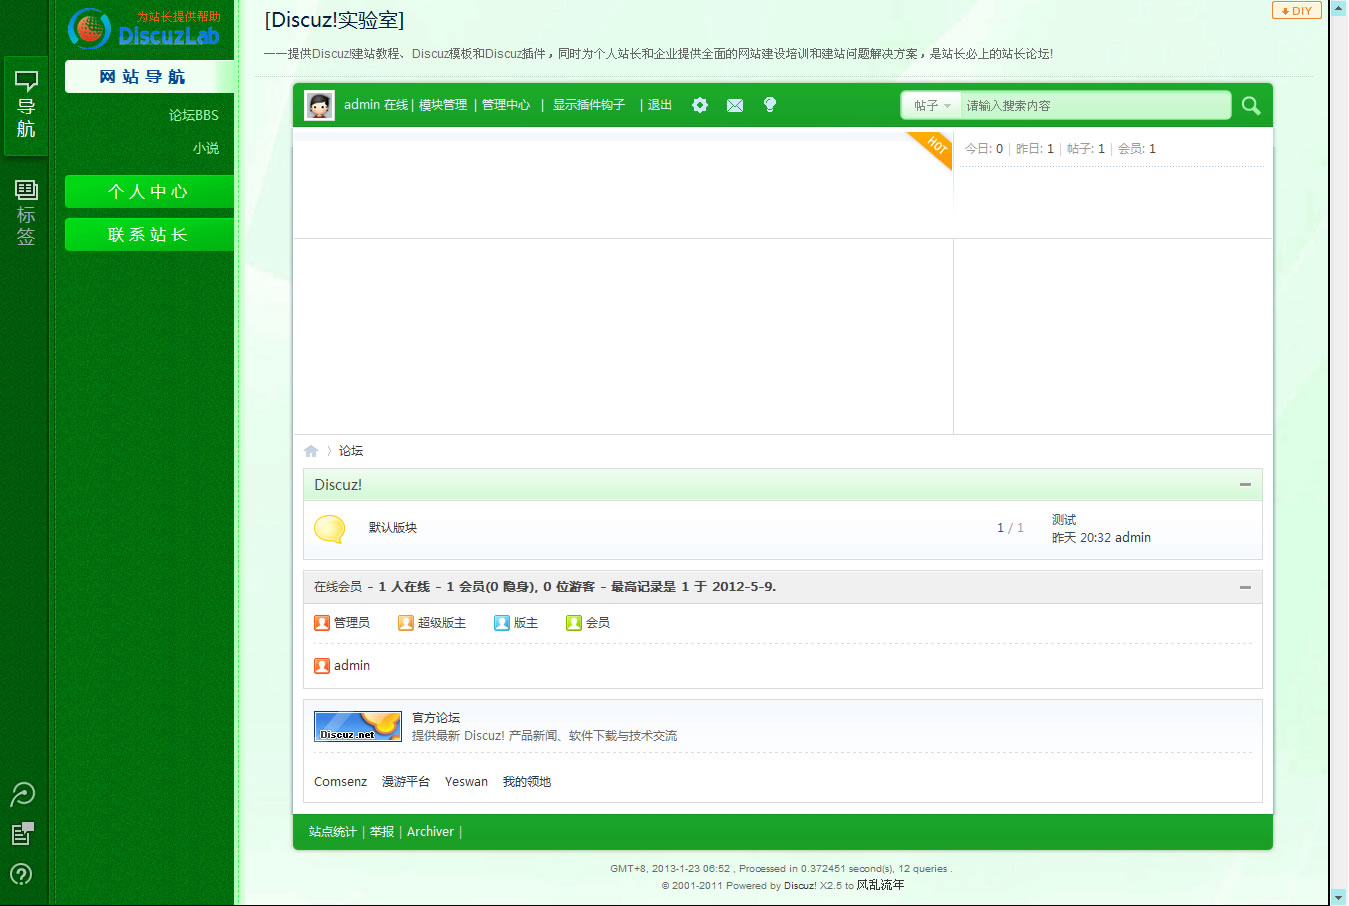Viewport: 1349px width, 906px height.
Task: Open the sidebar help question icon
Action: (21, 874)
